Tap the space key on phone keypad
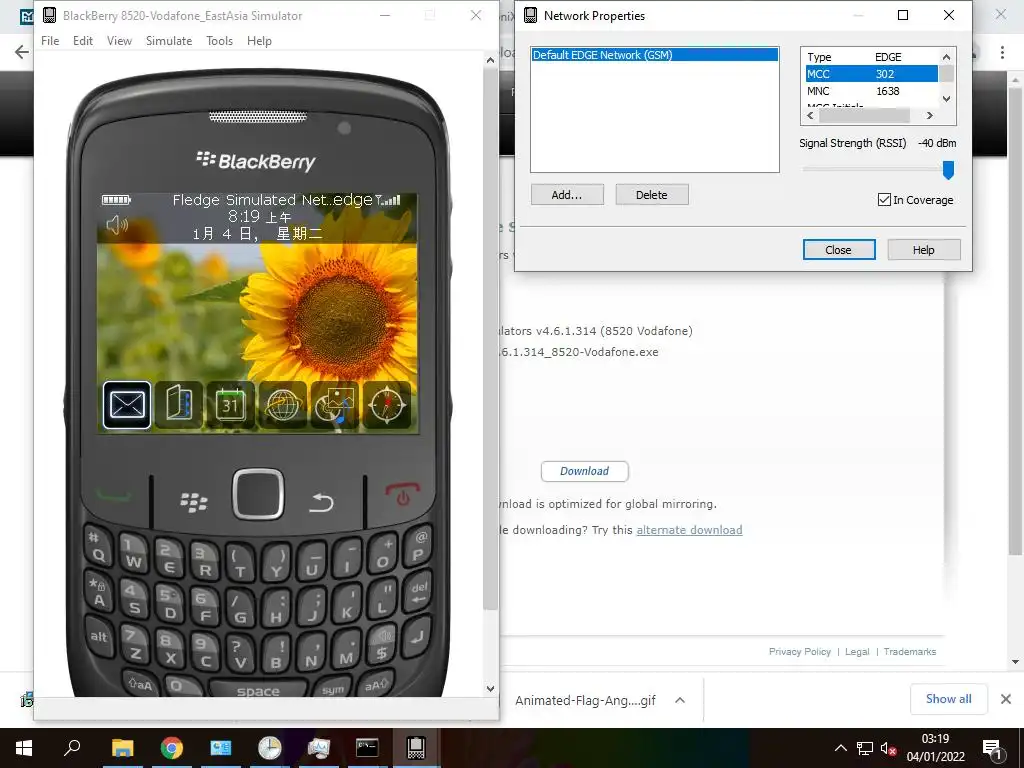Viewport: 1024px width, 768px height. (258, 690)
